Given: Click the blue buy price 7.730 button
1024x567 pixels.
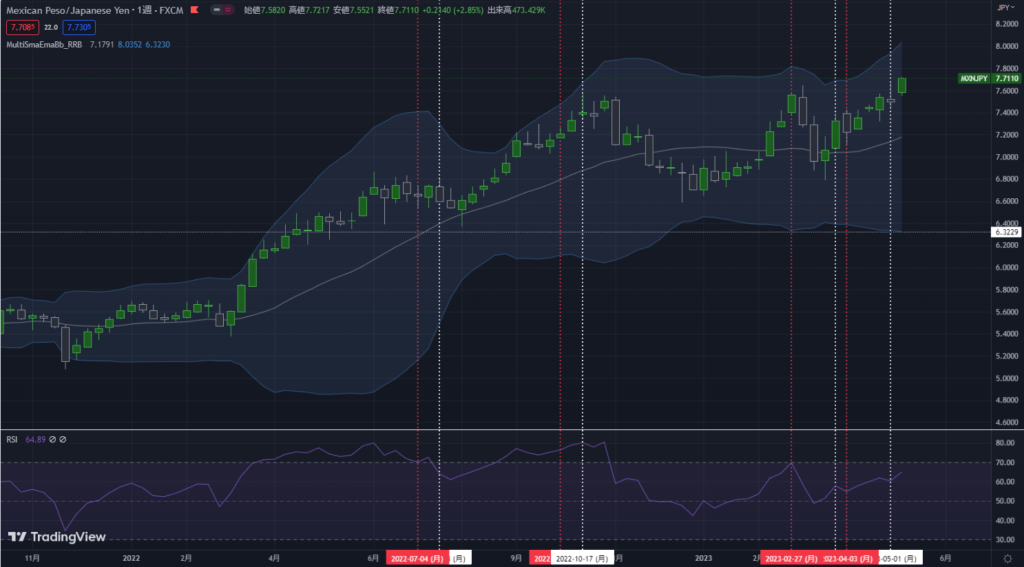Looking at the screenshot, I should 80,28.
